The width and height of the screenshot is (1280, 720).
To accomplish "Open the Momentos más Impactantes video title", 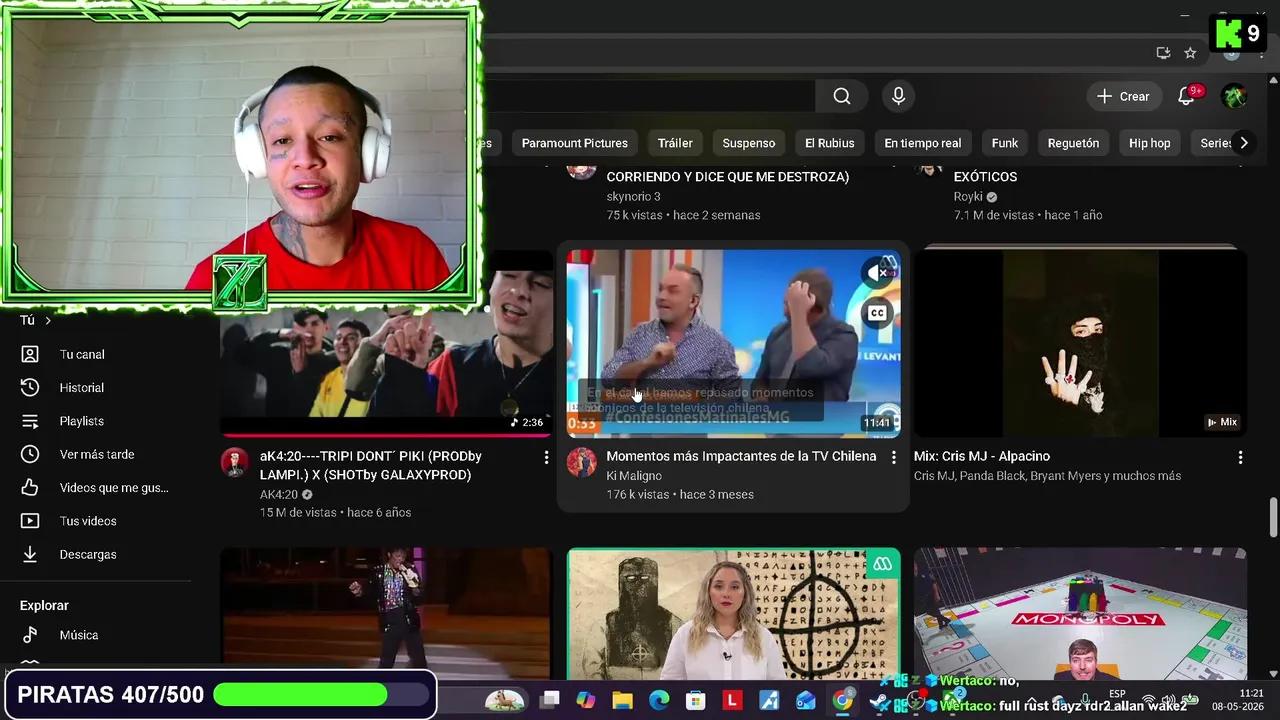I will [x=741, y=456].
